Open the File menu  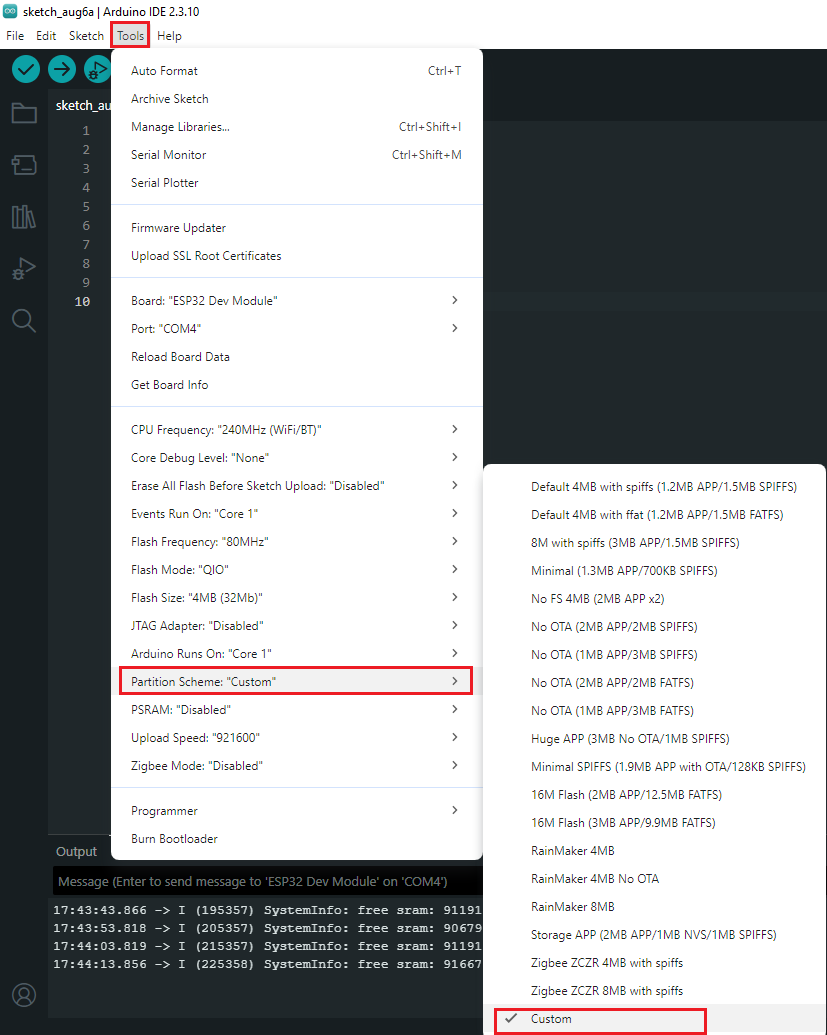[x=15, y=36]
